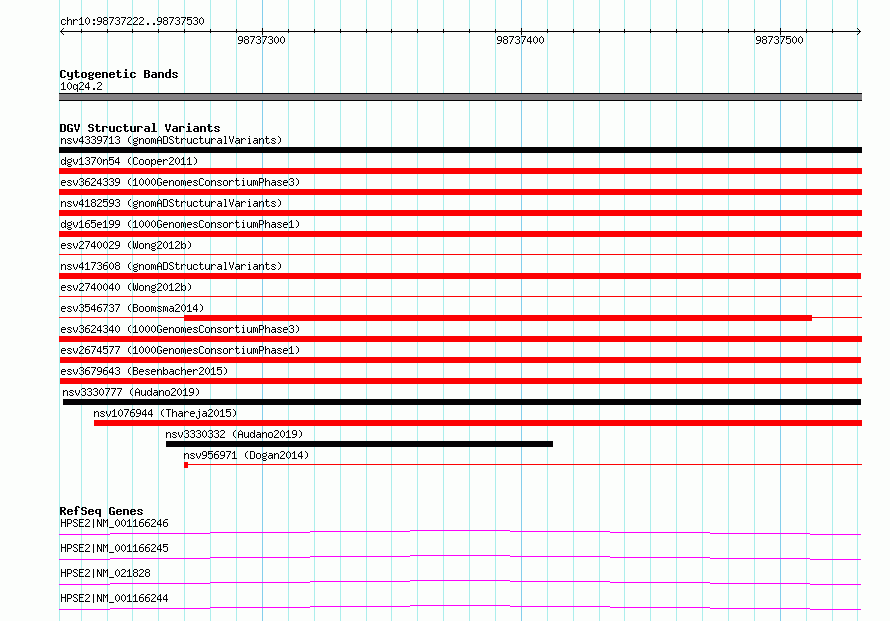This screenshot has height=621, width=890.
Task: Click the red bar under dgv1370n54
Action: [460, 171]
